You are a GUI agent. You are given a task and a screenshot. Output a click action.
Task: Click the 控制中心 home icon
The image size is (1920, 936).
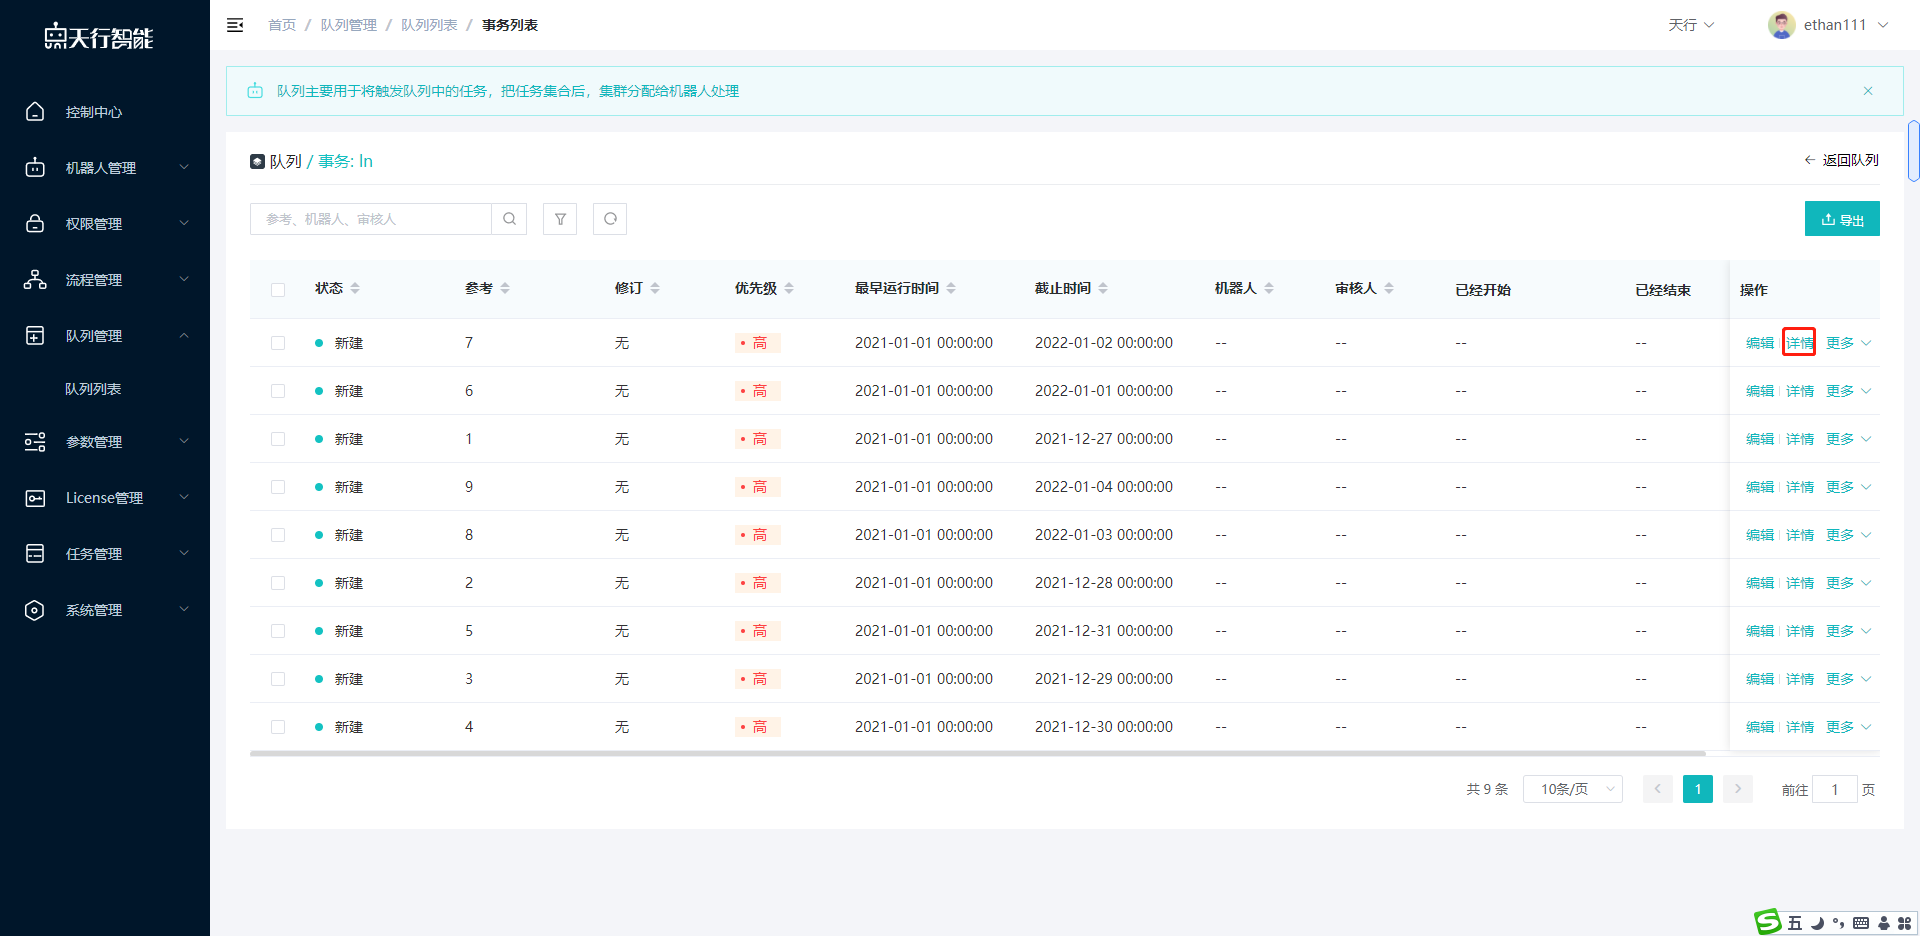tap(35, 112)
